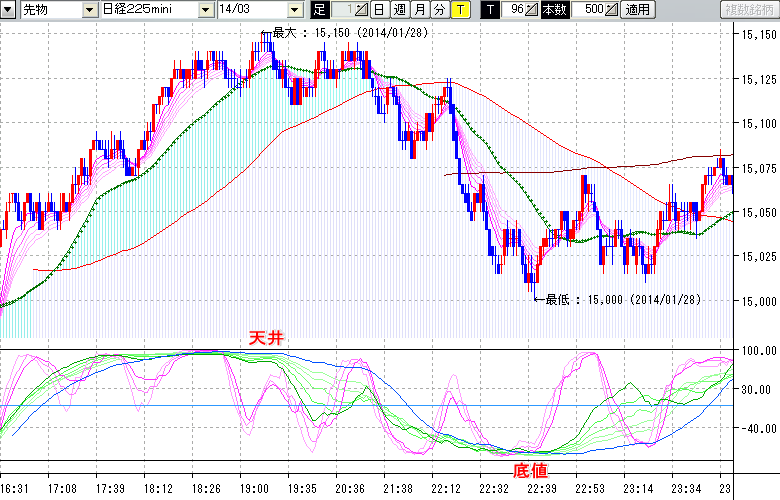Screen dimensions: 780x500
Task: Click the black T label icon
Action: [x=490, y=10]
